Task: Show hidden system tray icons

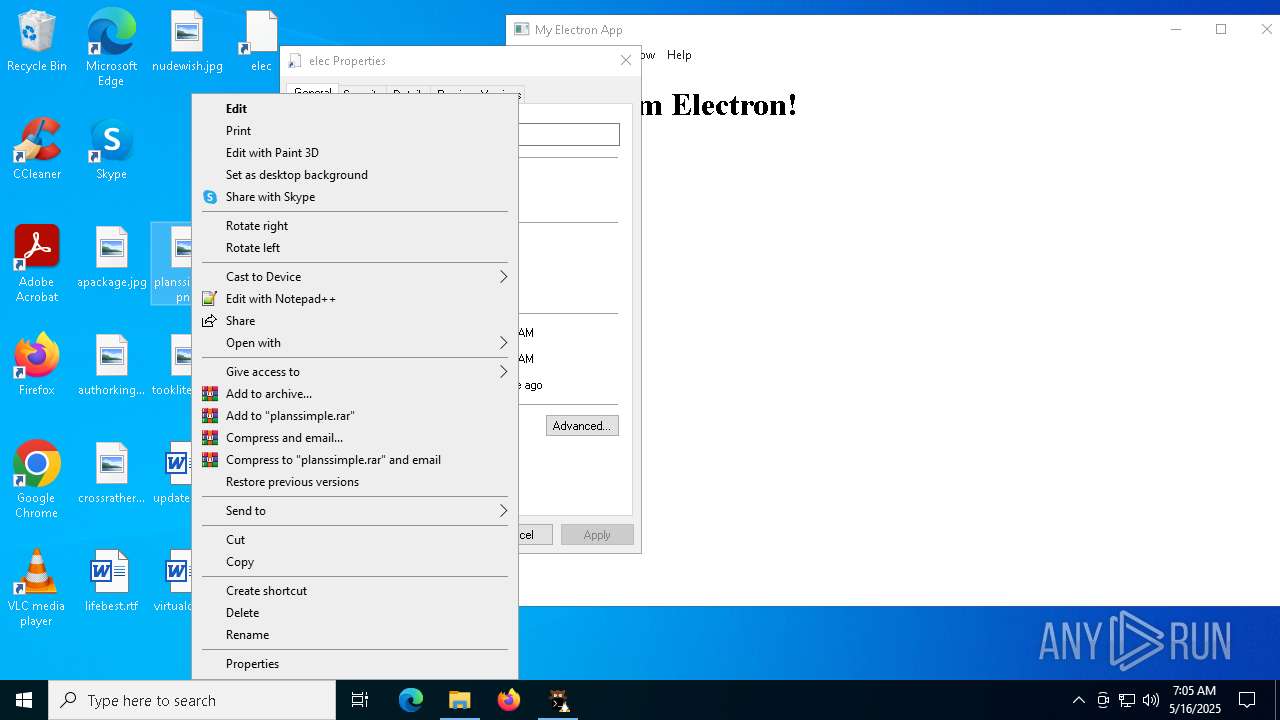Action: pyautogui.click(x=1078, y=700)
